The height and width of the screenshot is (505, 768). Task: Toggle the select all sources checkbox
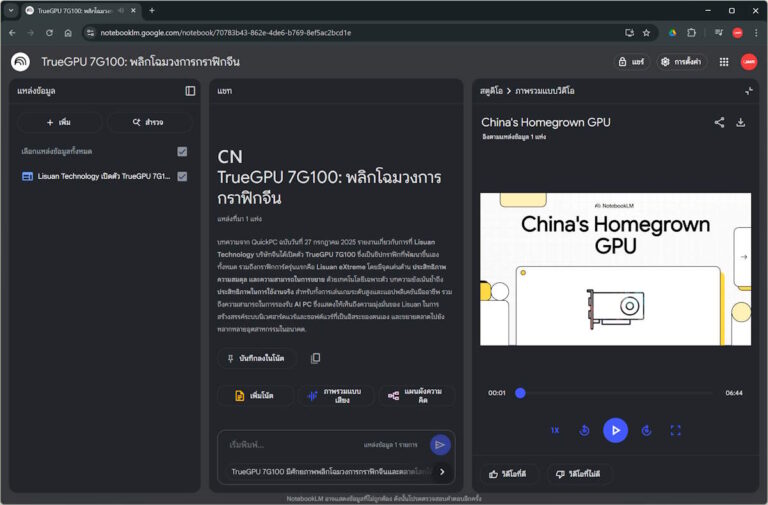point(182,151)
